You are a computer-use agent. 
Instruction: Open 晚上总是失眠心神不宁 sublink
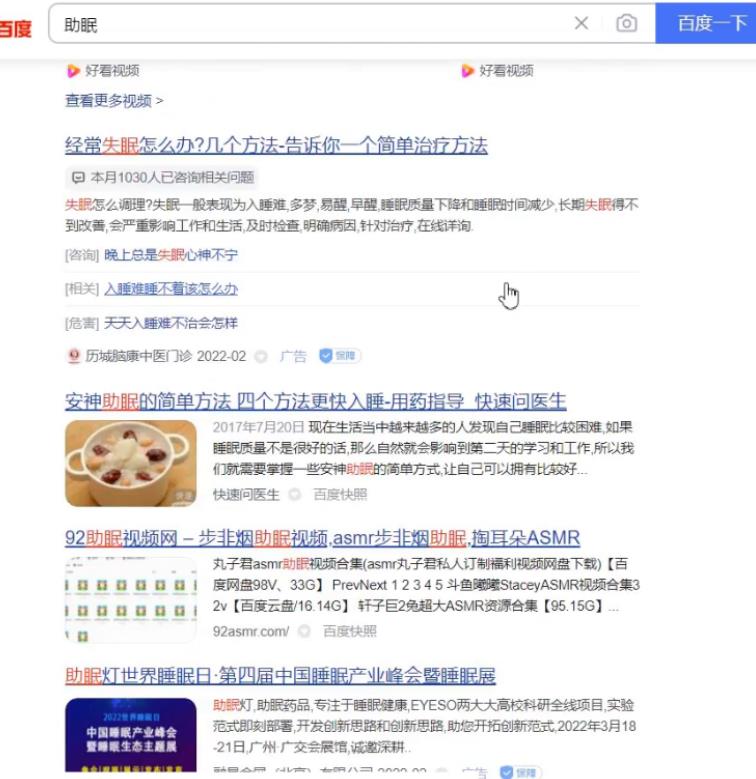click(x=171, y=255)
